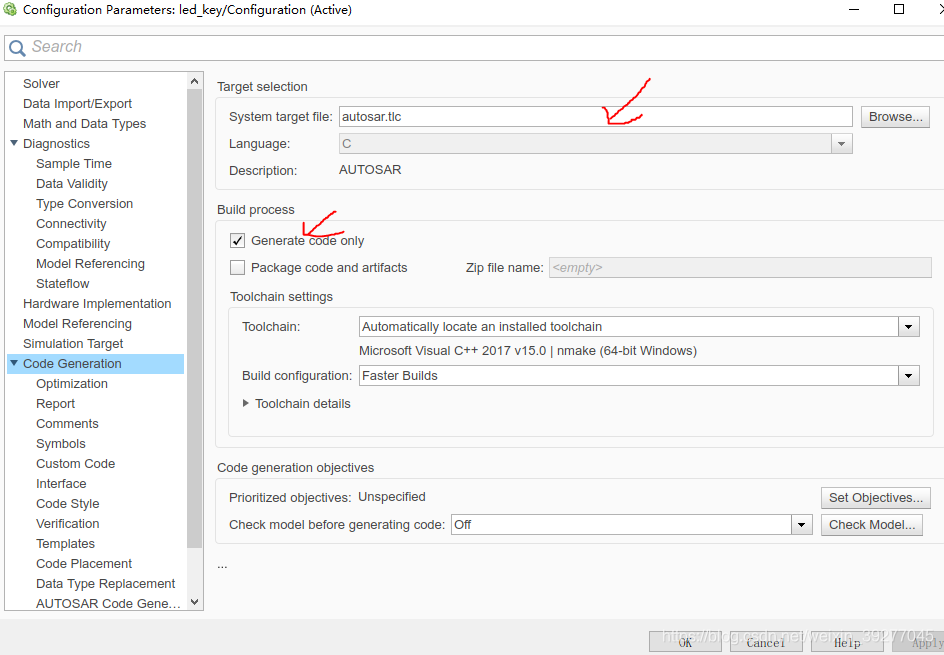
Task: Open Check model before generating code dropdown
Action: tap(801, 524)
